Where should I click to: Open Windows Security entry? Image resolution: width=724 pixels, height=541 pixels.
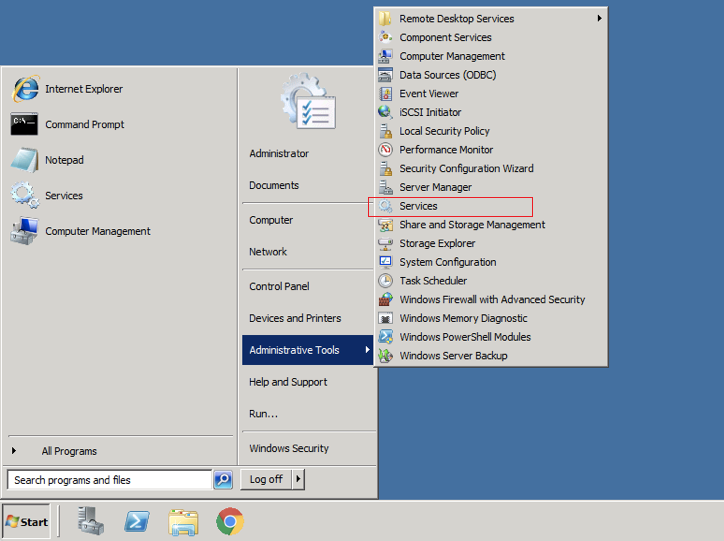289,448
